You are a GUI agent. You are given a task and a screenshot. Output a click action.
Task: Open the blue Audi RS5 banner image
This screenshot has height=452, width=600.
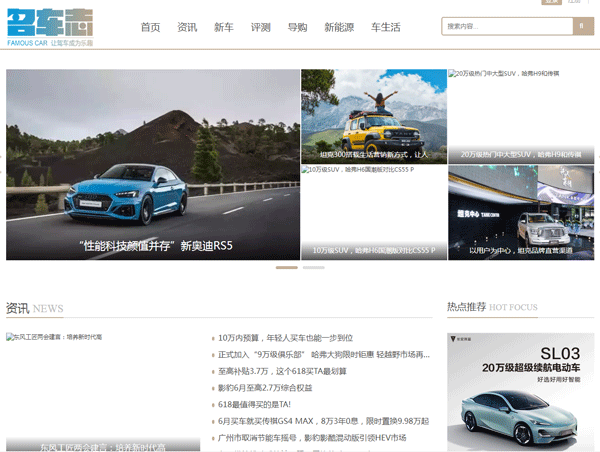[153, 165]
